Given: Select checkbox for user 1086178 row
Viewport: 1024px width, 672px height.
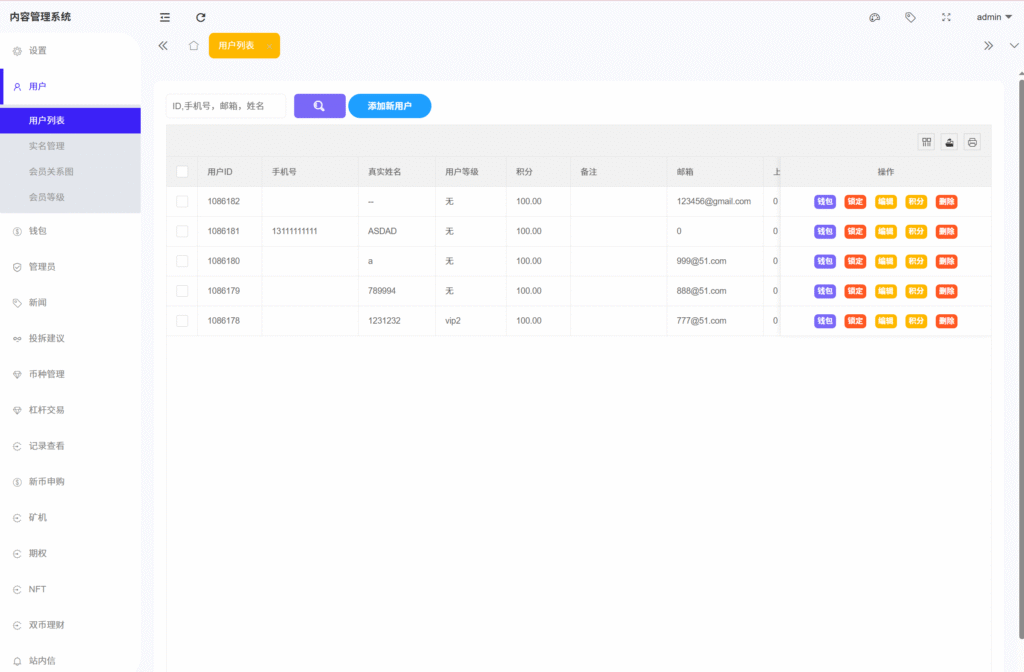Looking at the screenshot, I should click(x=182, y=321).
